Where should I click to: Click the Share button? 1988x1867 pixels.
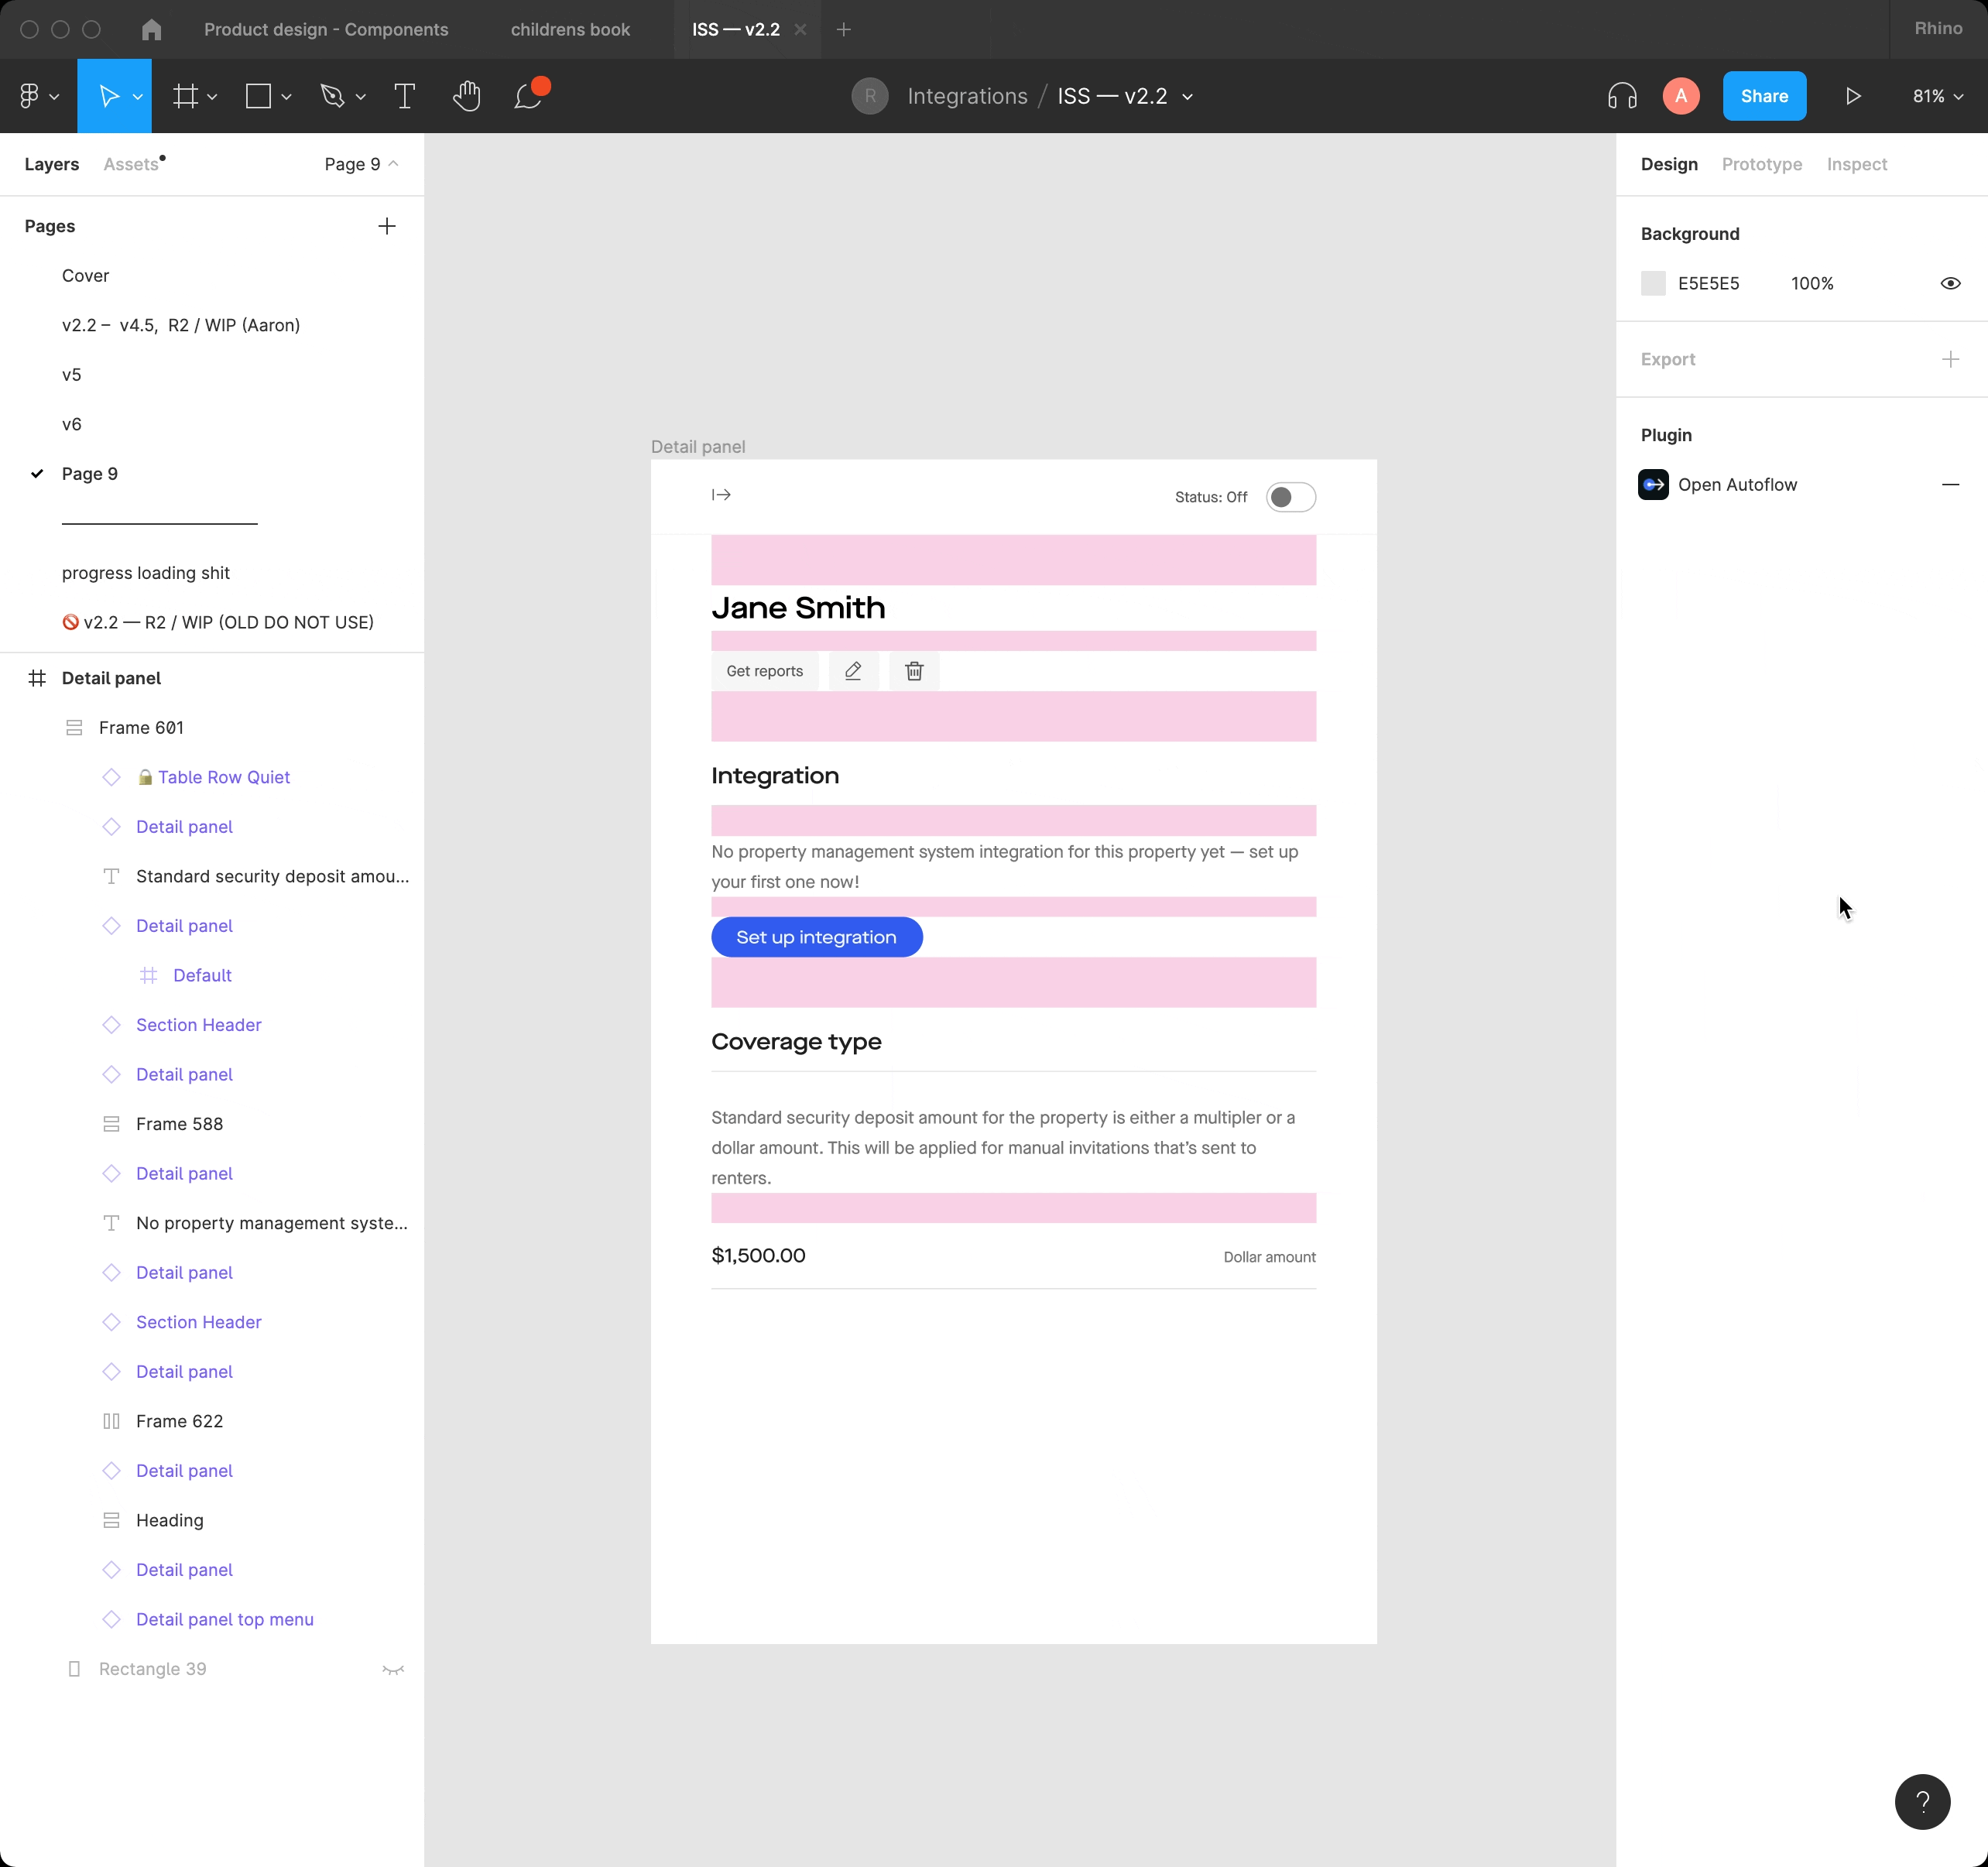[1764, 96]
